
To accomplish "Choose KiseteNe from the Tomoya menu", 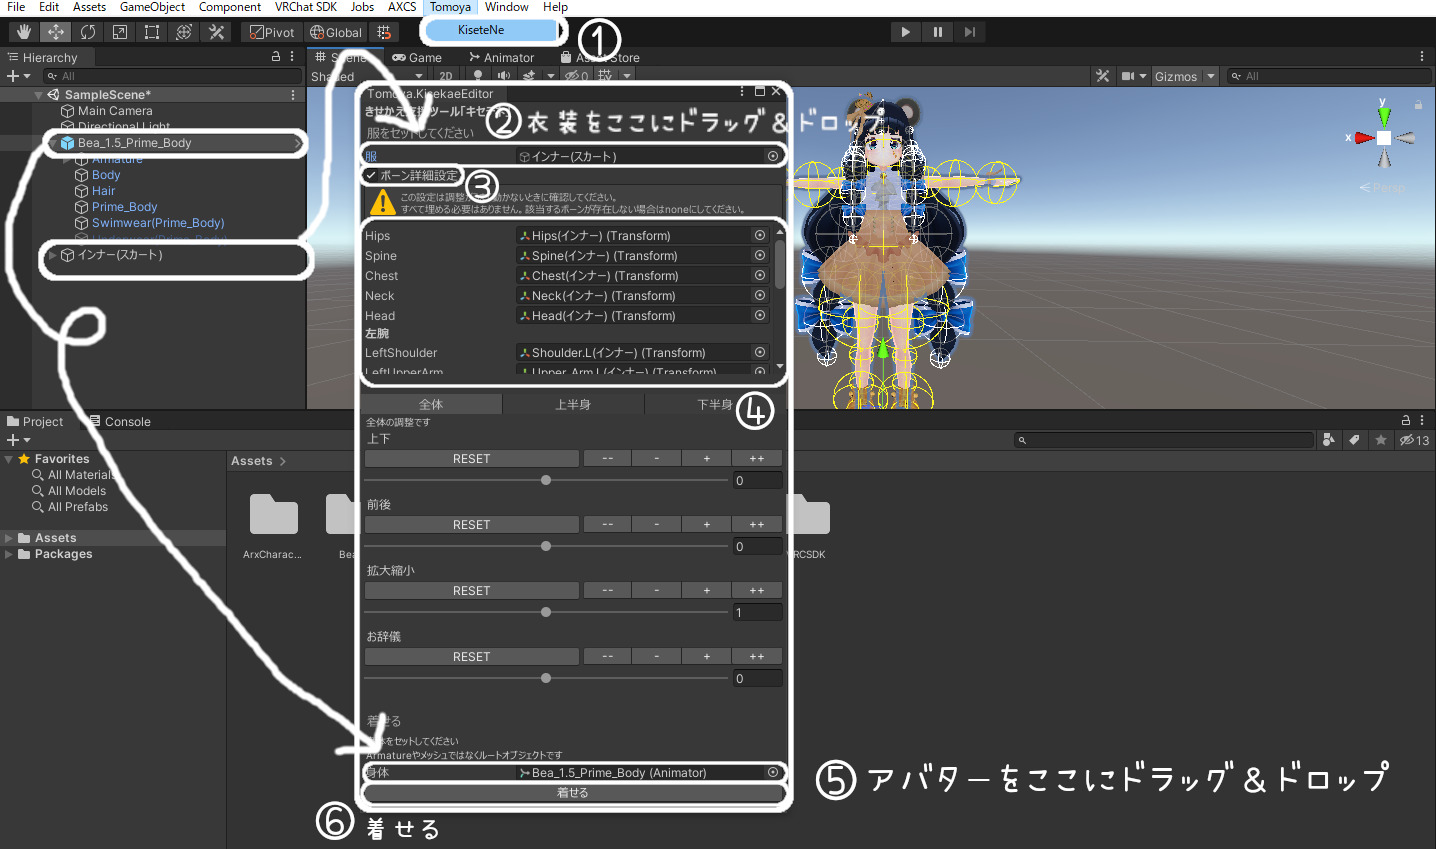I will click(491, 30).
